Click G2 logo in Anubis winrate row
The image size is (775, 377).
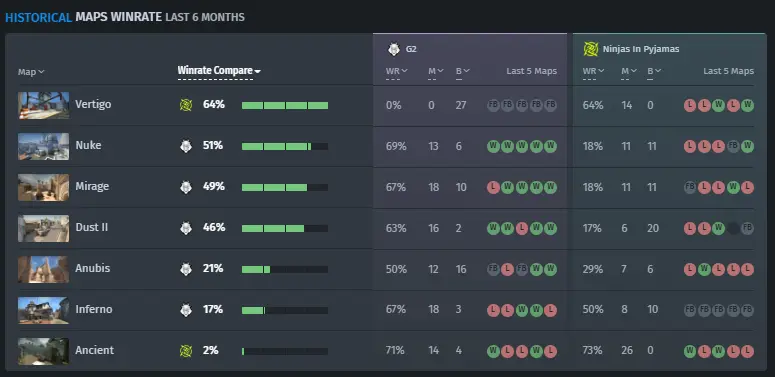[186, 269]
